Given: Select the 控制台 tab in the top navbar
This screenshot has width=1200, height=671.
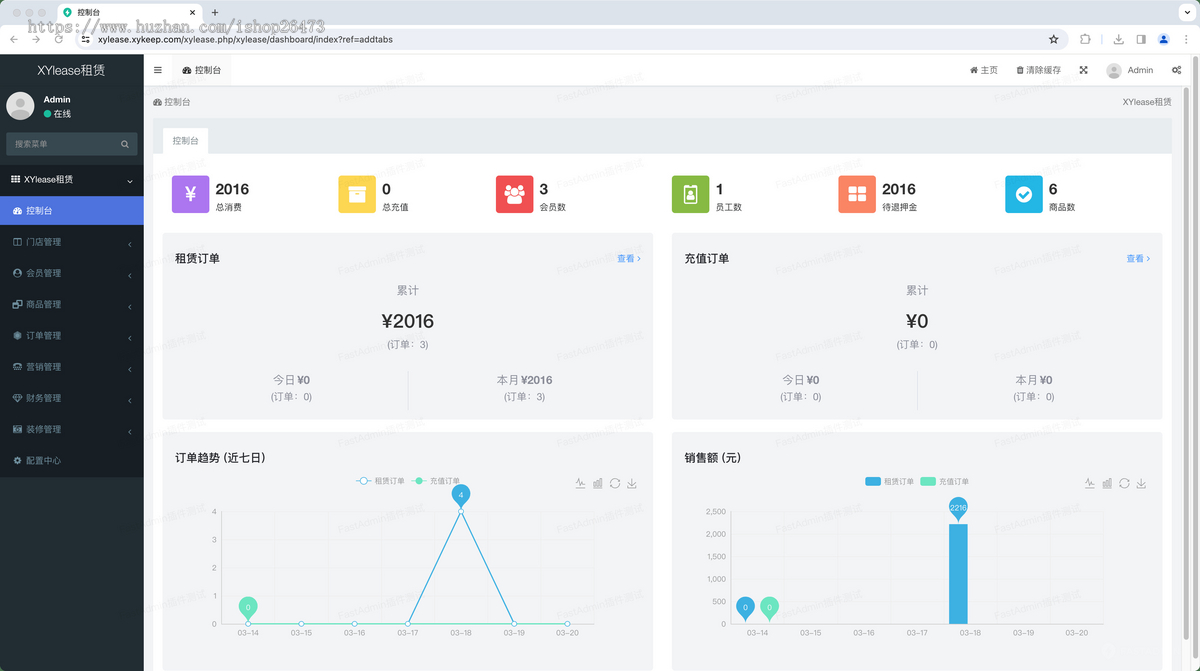Looking at the screenshot, I should tap(202, 70).
